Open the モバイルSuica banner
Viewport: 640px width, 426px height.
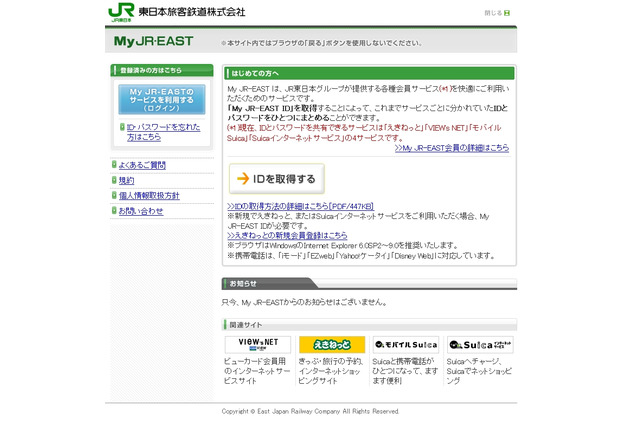pyautogui.click(x=405, y=345)
